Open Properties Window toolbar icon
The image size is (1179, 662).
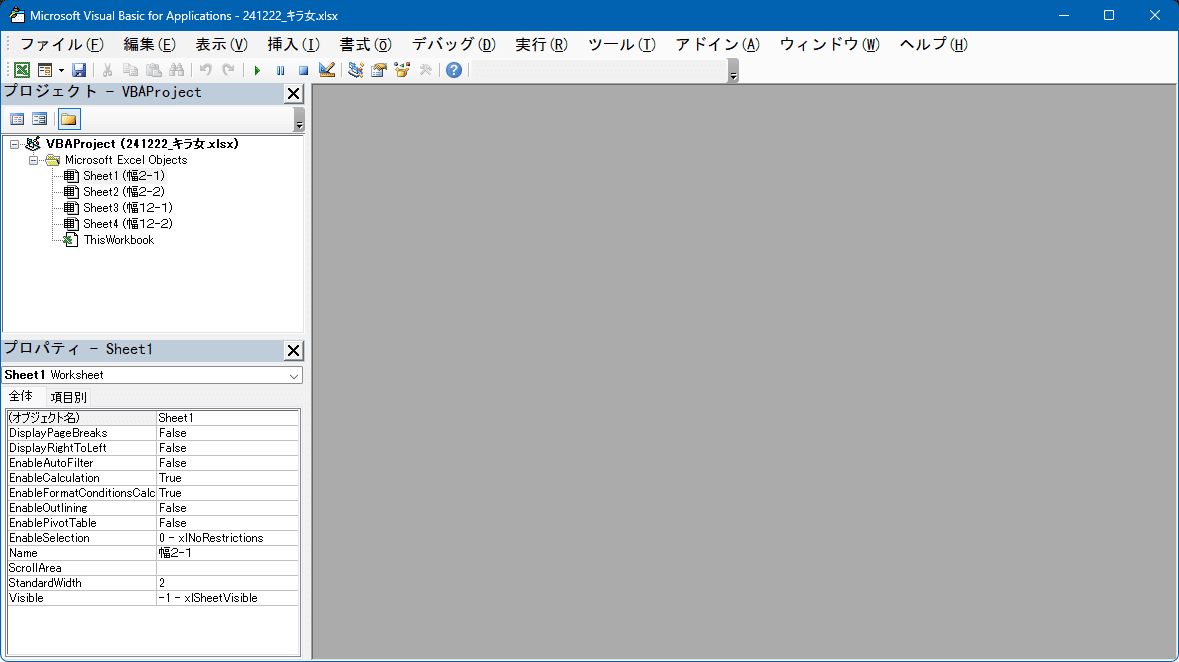tap(379, 70)
